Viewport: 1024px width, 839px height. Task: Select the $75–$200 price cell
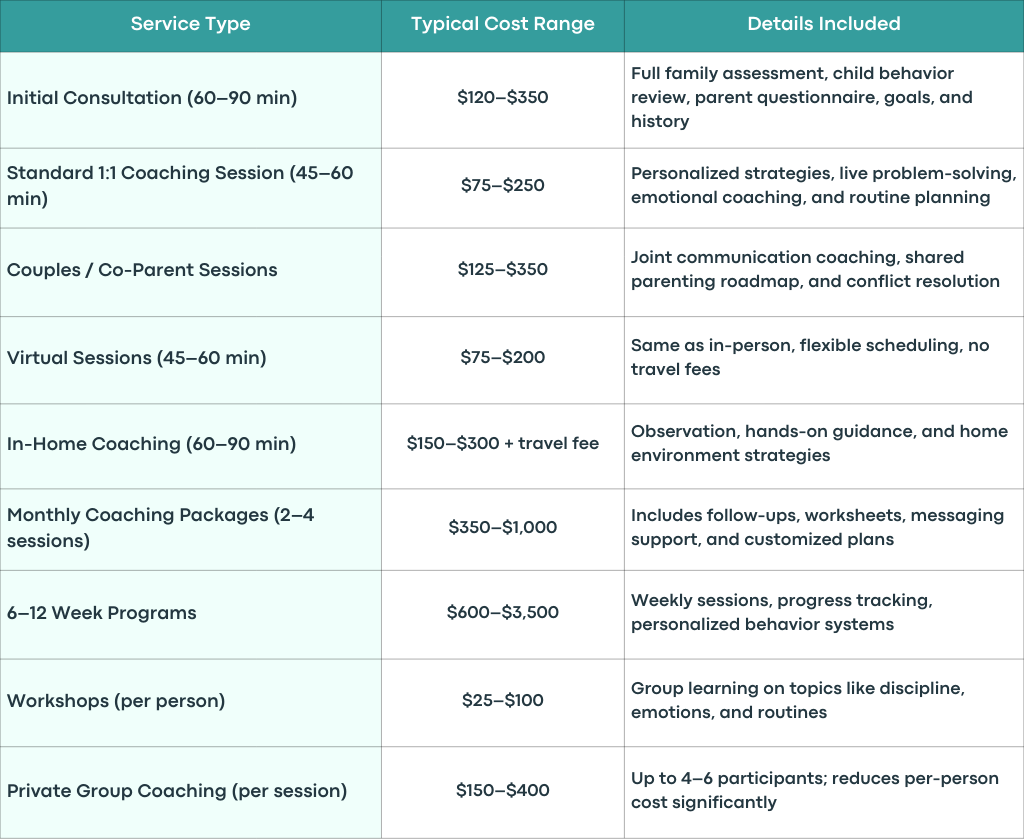click(503, 360)
